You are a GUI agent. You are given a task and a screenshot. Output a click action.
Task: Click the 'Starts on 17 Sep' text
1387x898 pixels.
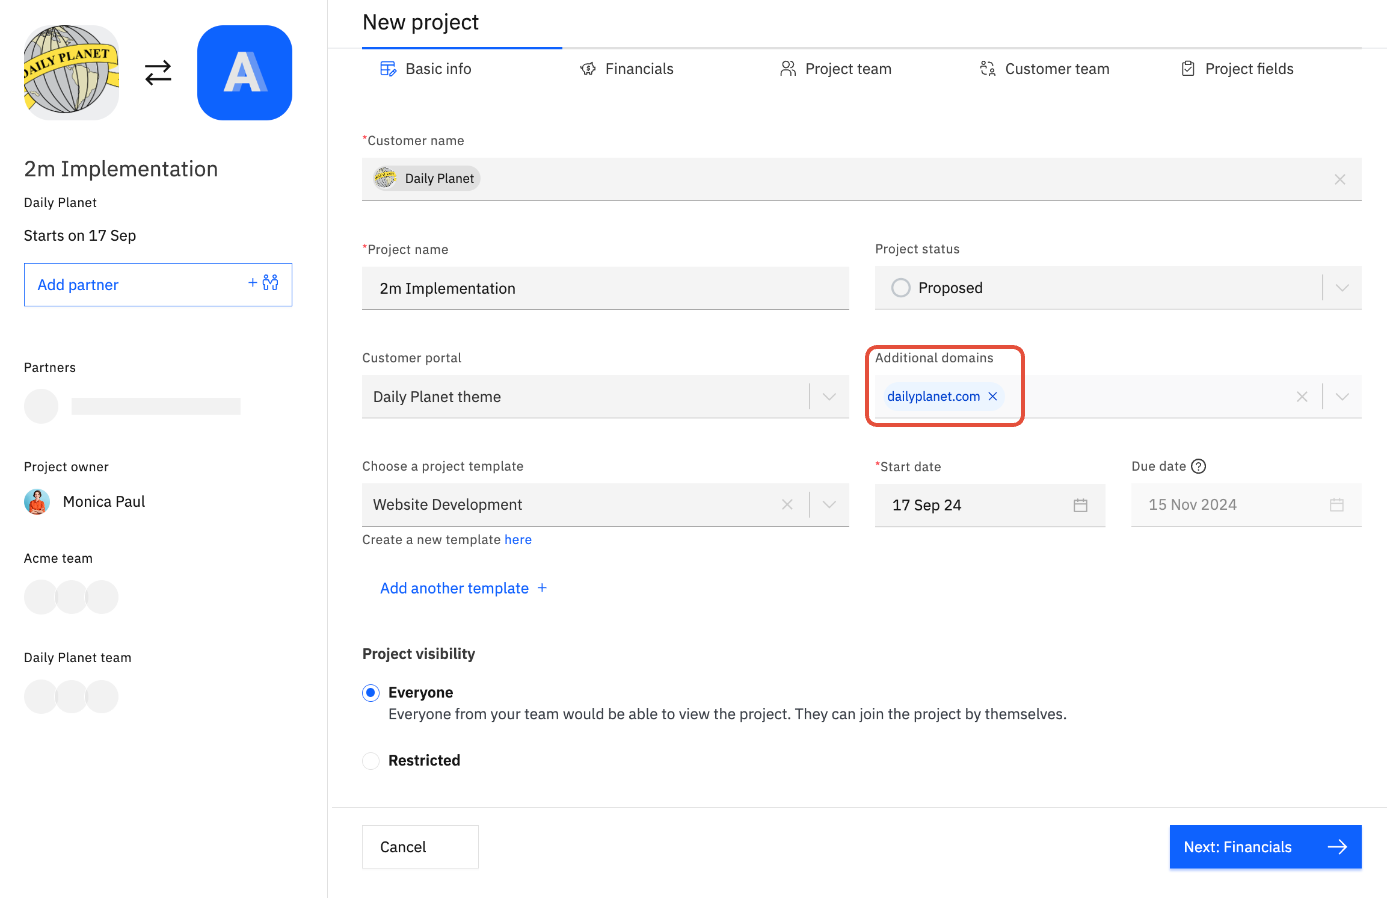[80, 236]
